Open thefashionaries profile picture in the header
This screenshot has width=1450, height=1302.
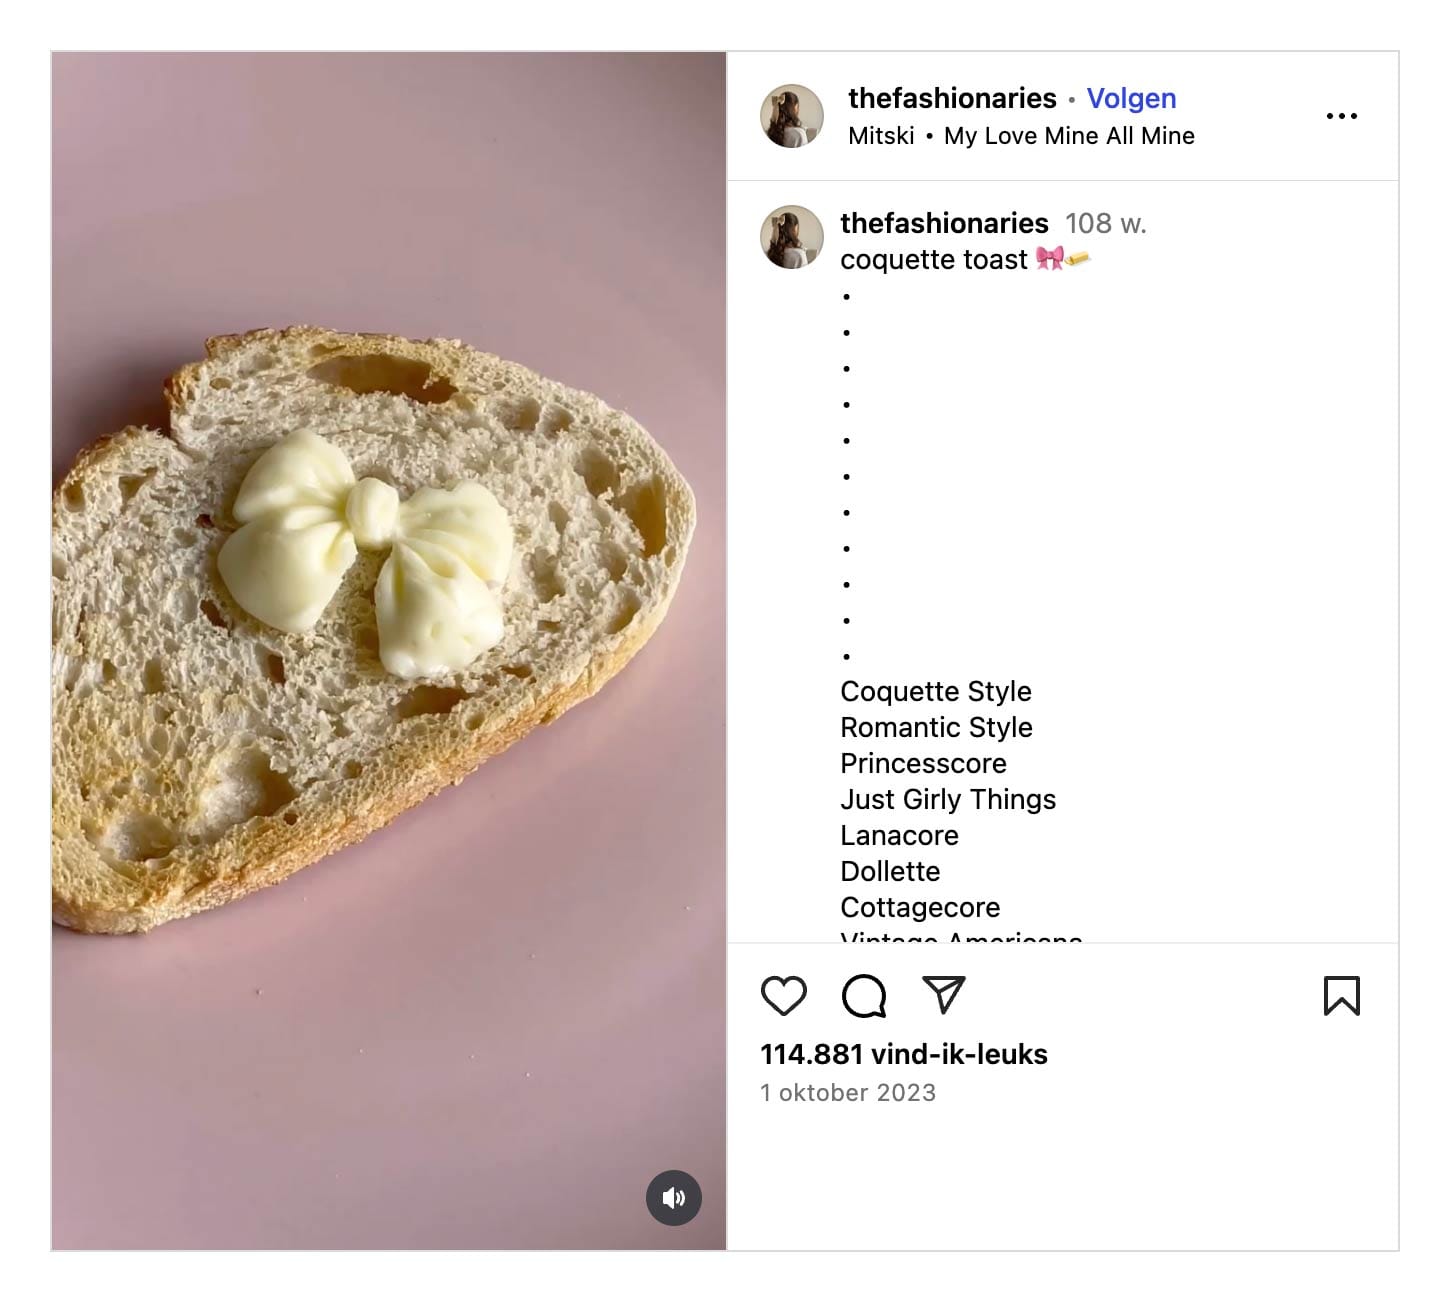[x=792, y=116]
